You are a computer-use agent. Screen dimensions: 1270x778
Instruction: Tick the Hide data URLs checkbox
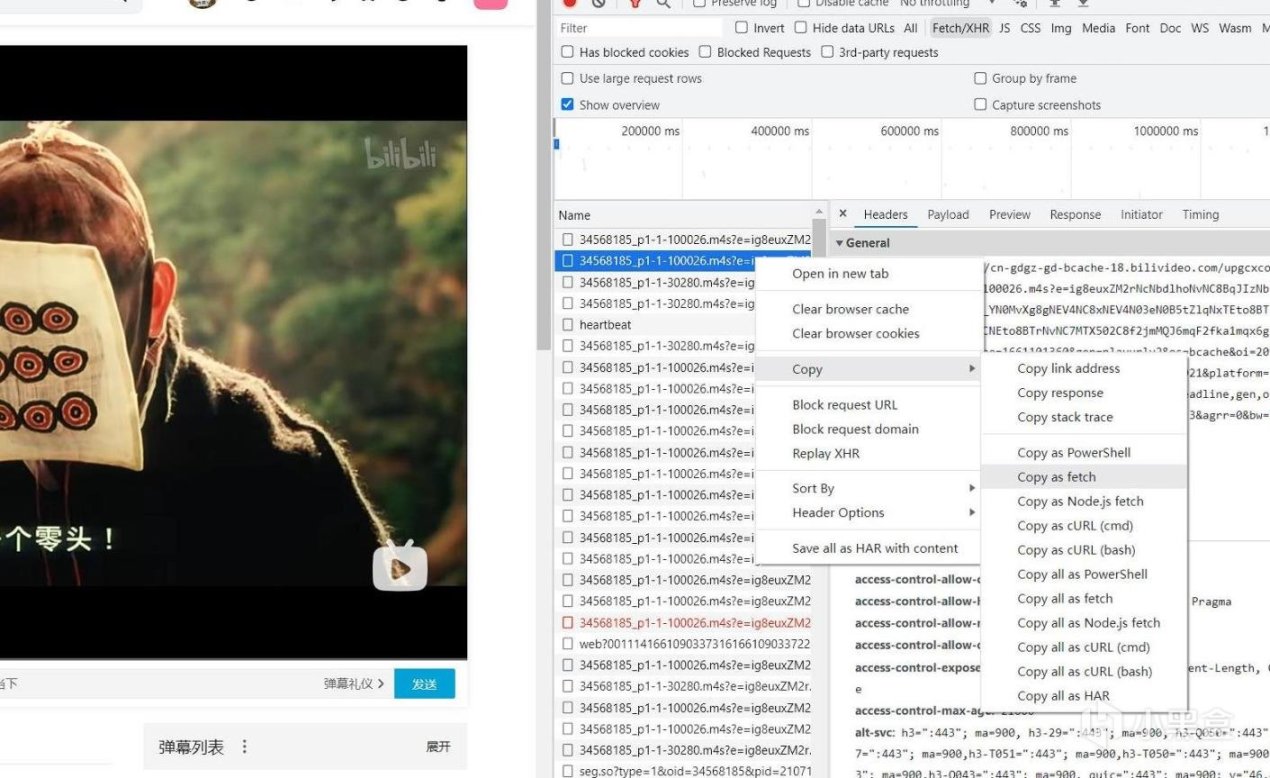pos(802,28)
